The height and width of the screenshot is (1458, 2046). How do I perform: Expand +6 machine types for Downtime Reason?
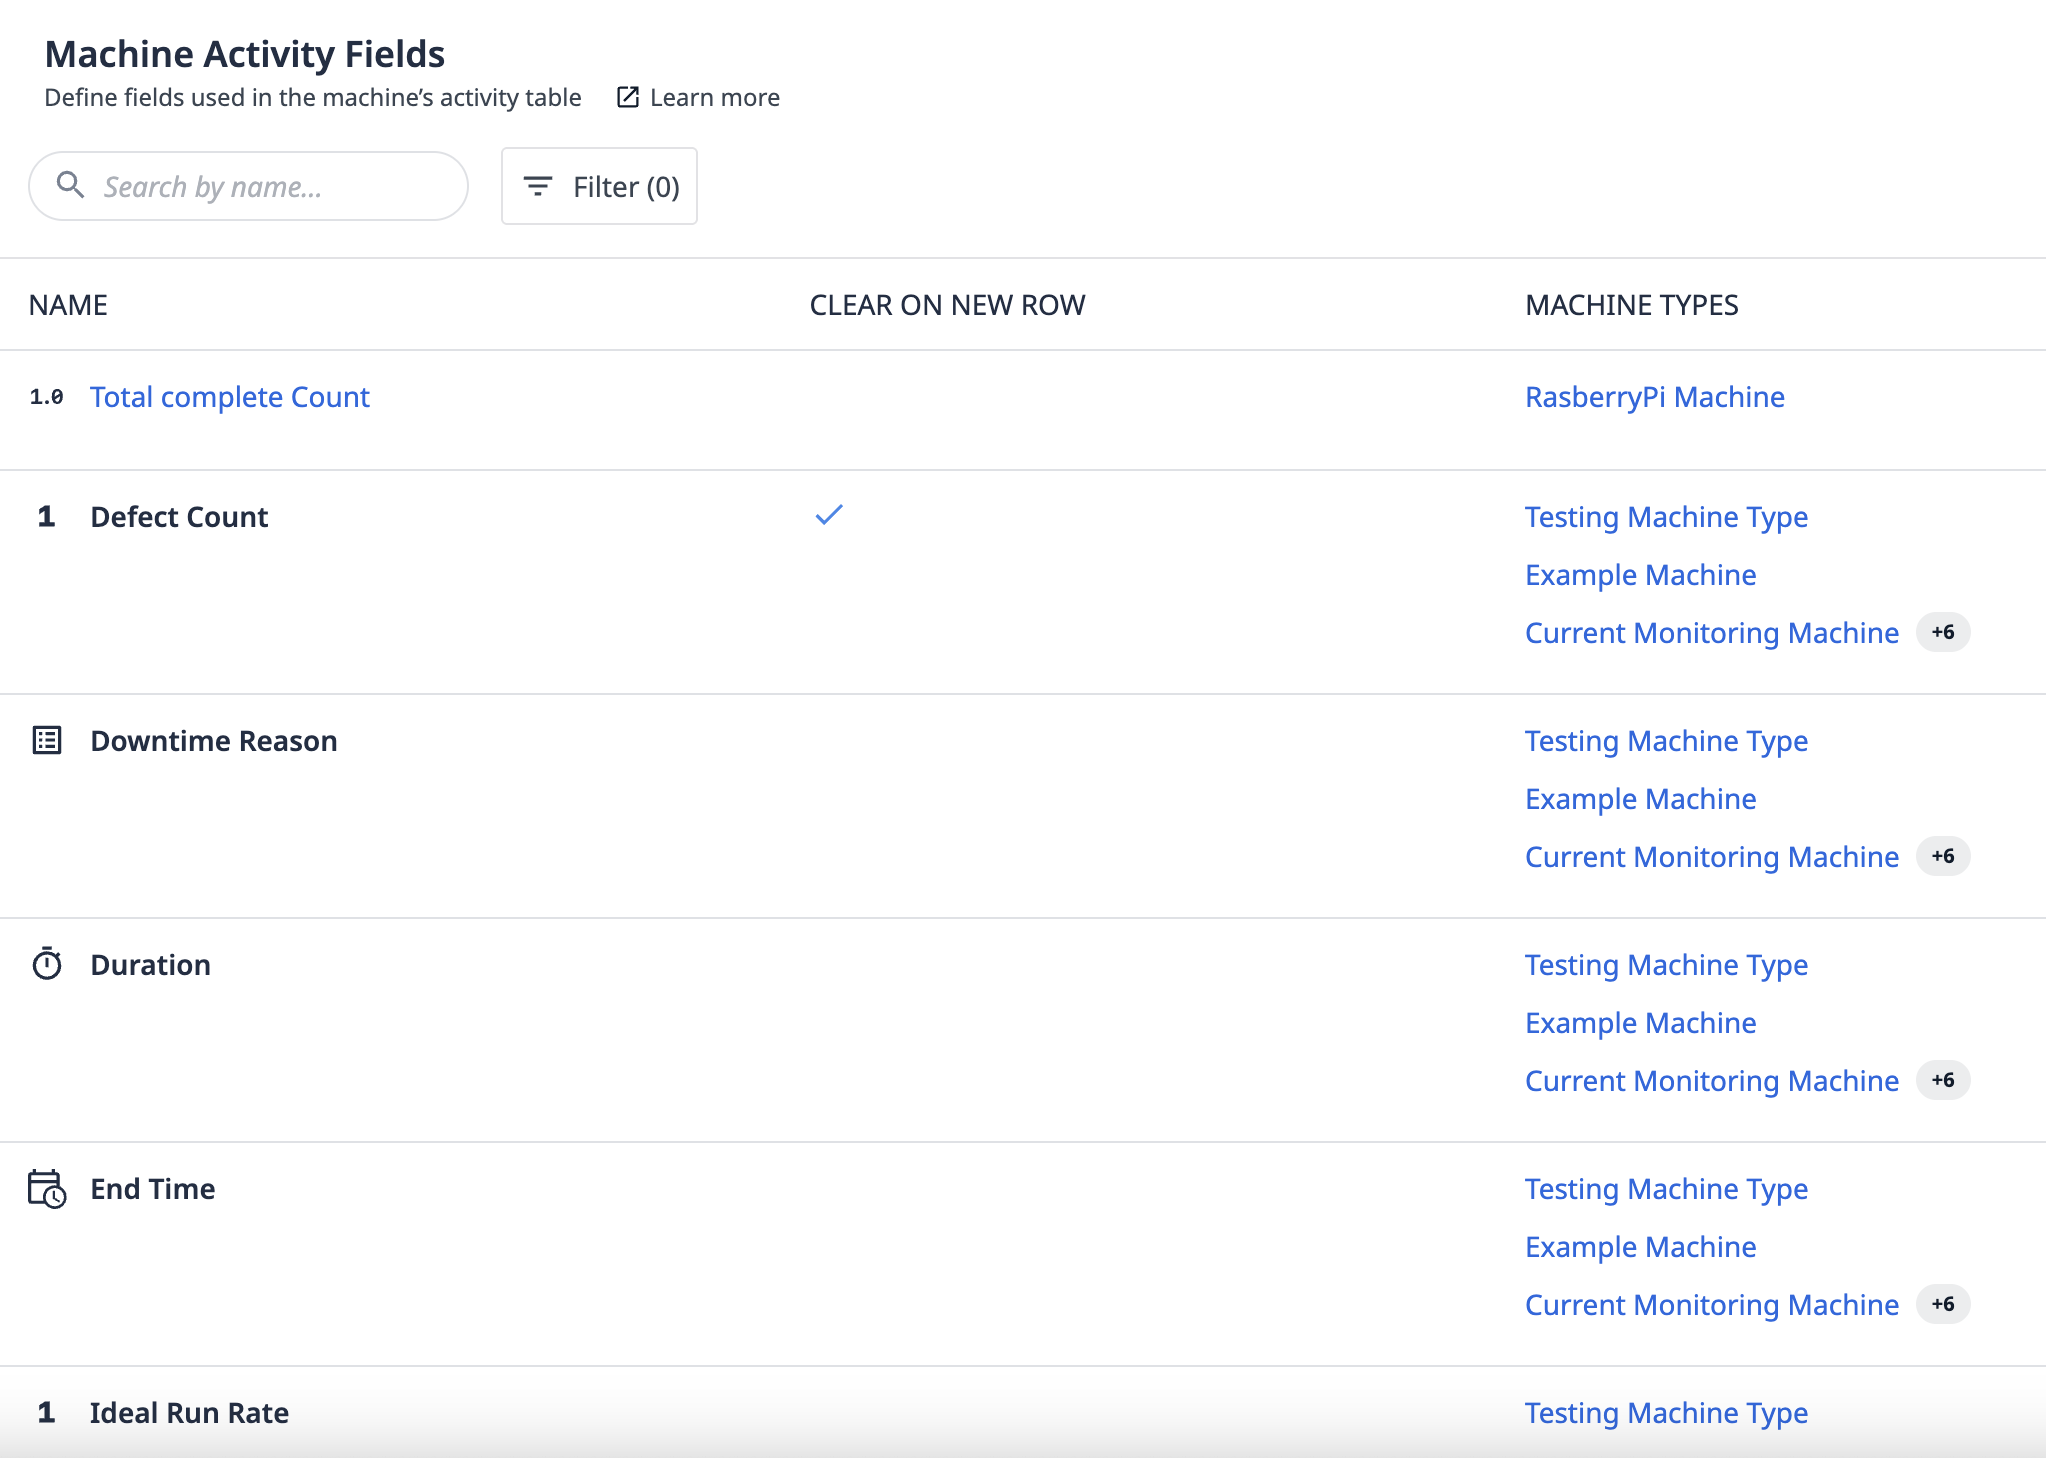[x=1942, y=856]
